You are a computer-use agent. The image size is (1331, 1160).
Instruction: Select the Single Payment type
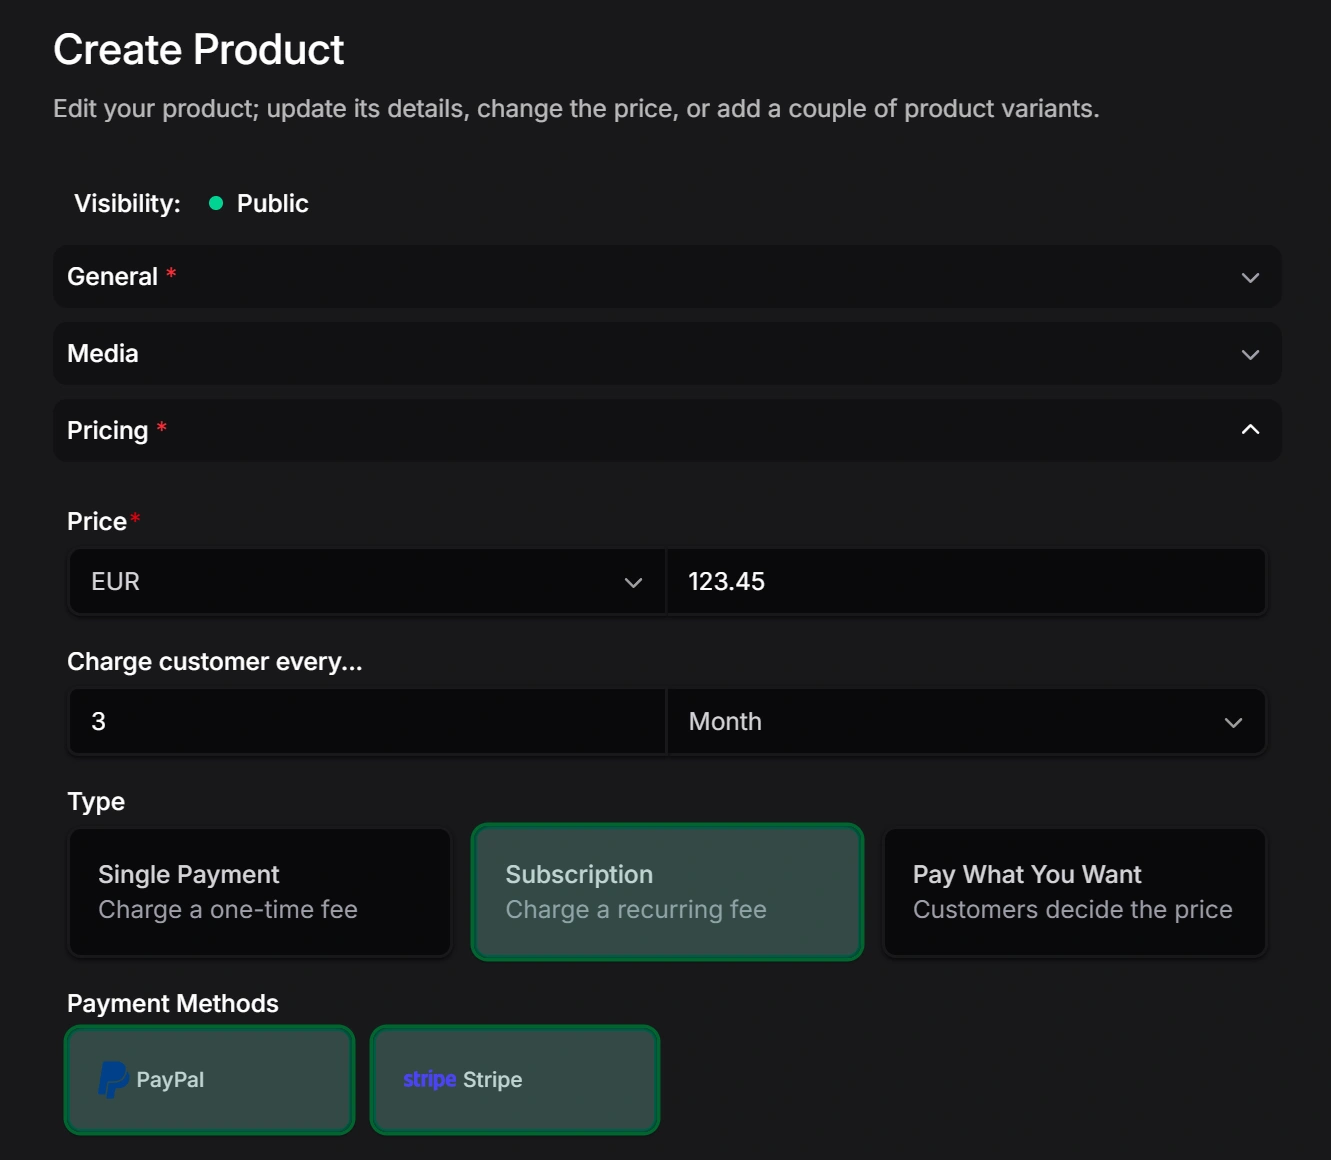coord(259,892)
